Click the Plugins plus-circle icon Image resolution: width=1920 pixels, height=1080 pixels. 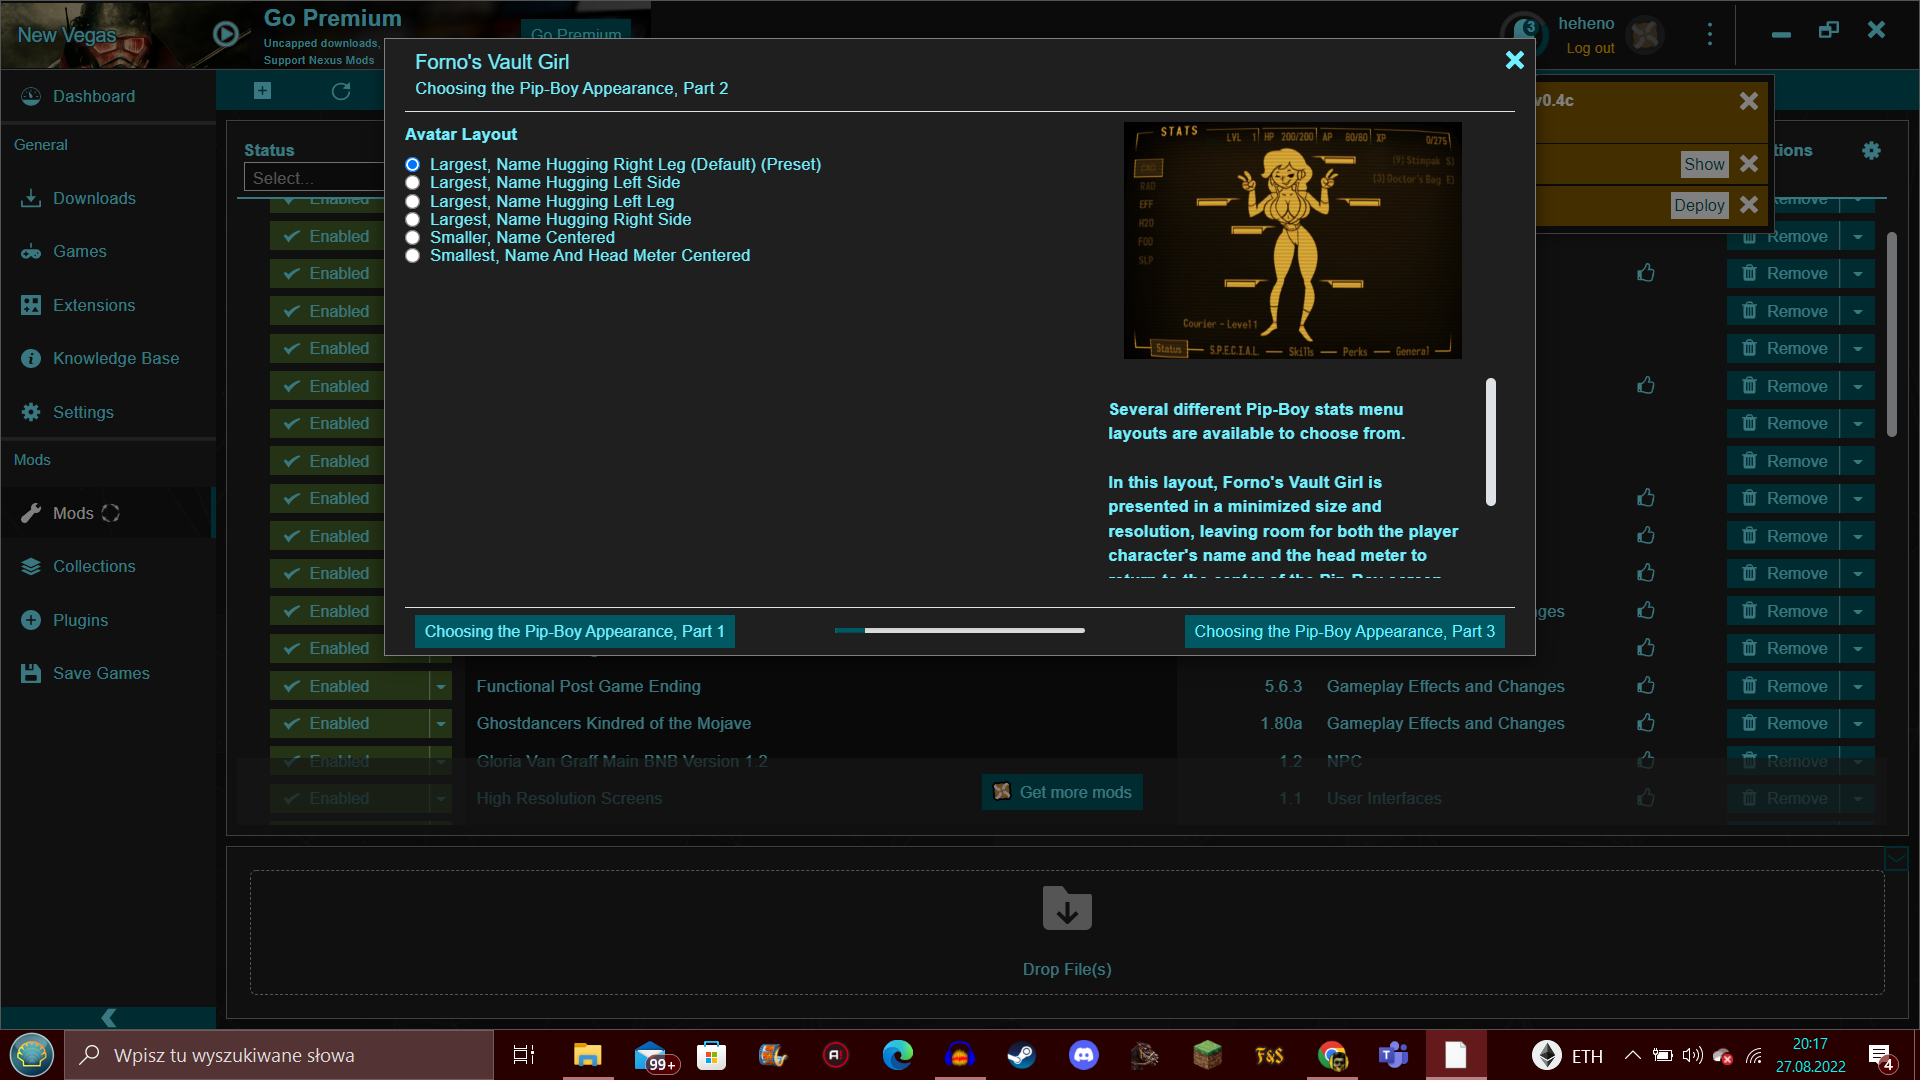(31, 620)
